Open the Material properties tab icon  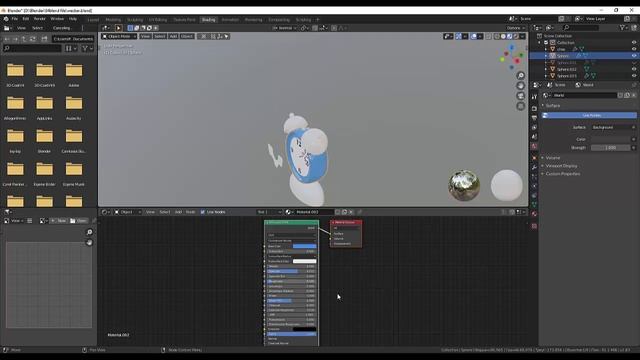click(x=534, y=213)
